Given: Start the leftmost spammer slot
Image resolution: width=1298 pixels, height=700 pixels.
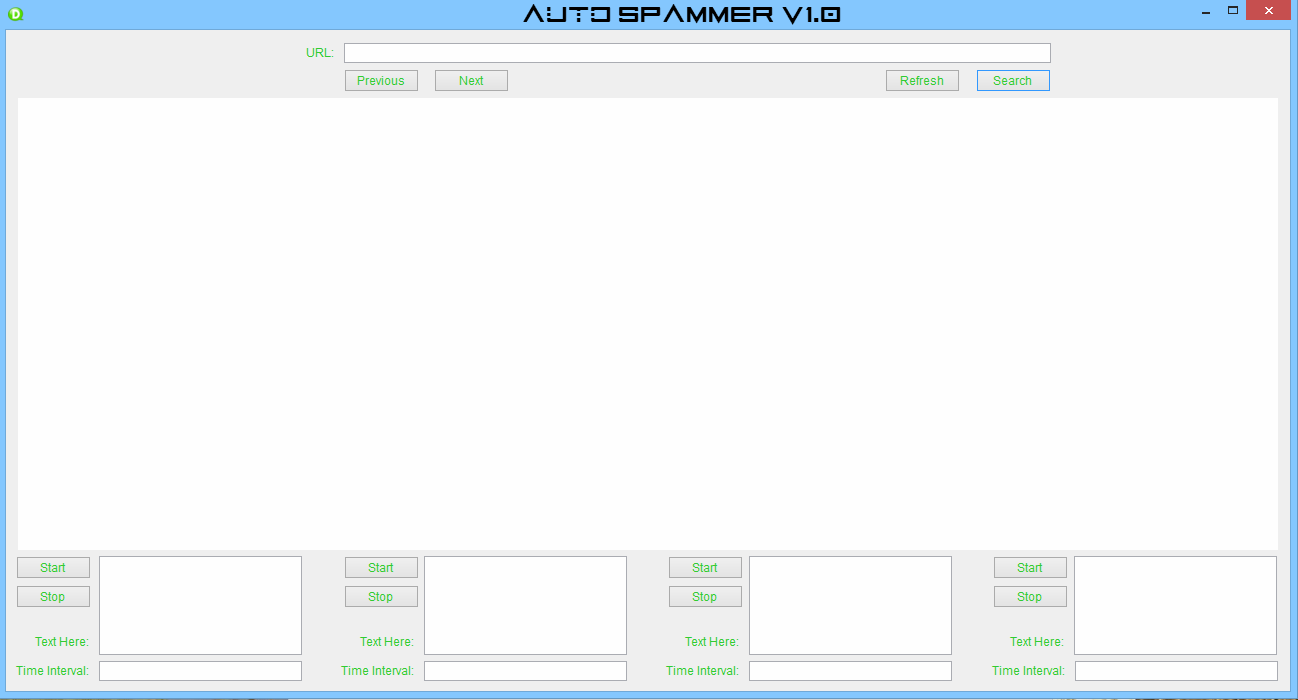Looking at the screenshot, I should pyautogui.click(x=53, y=568).
